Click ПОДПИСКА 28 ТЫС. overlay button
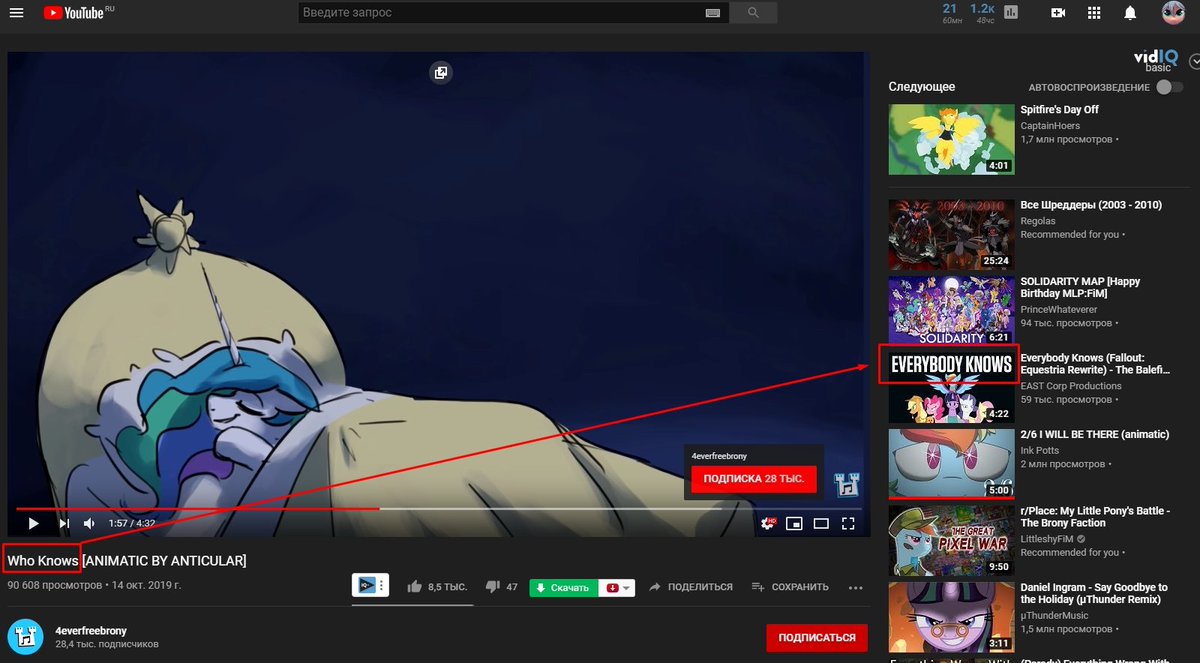 (x=754, y=480)
